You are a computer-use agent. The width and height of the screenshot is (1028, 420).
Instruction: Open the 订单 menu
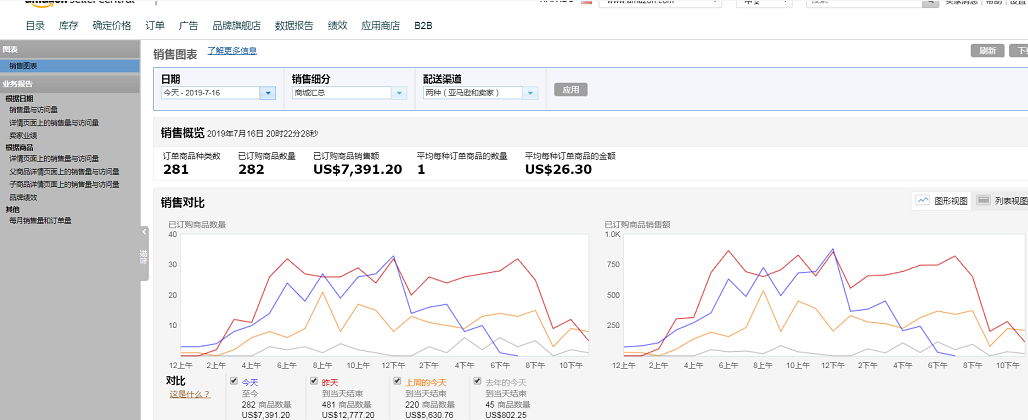tap(155, 26)
